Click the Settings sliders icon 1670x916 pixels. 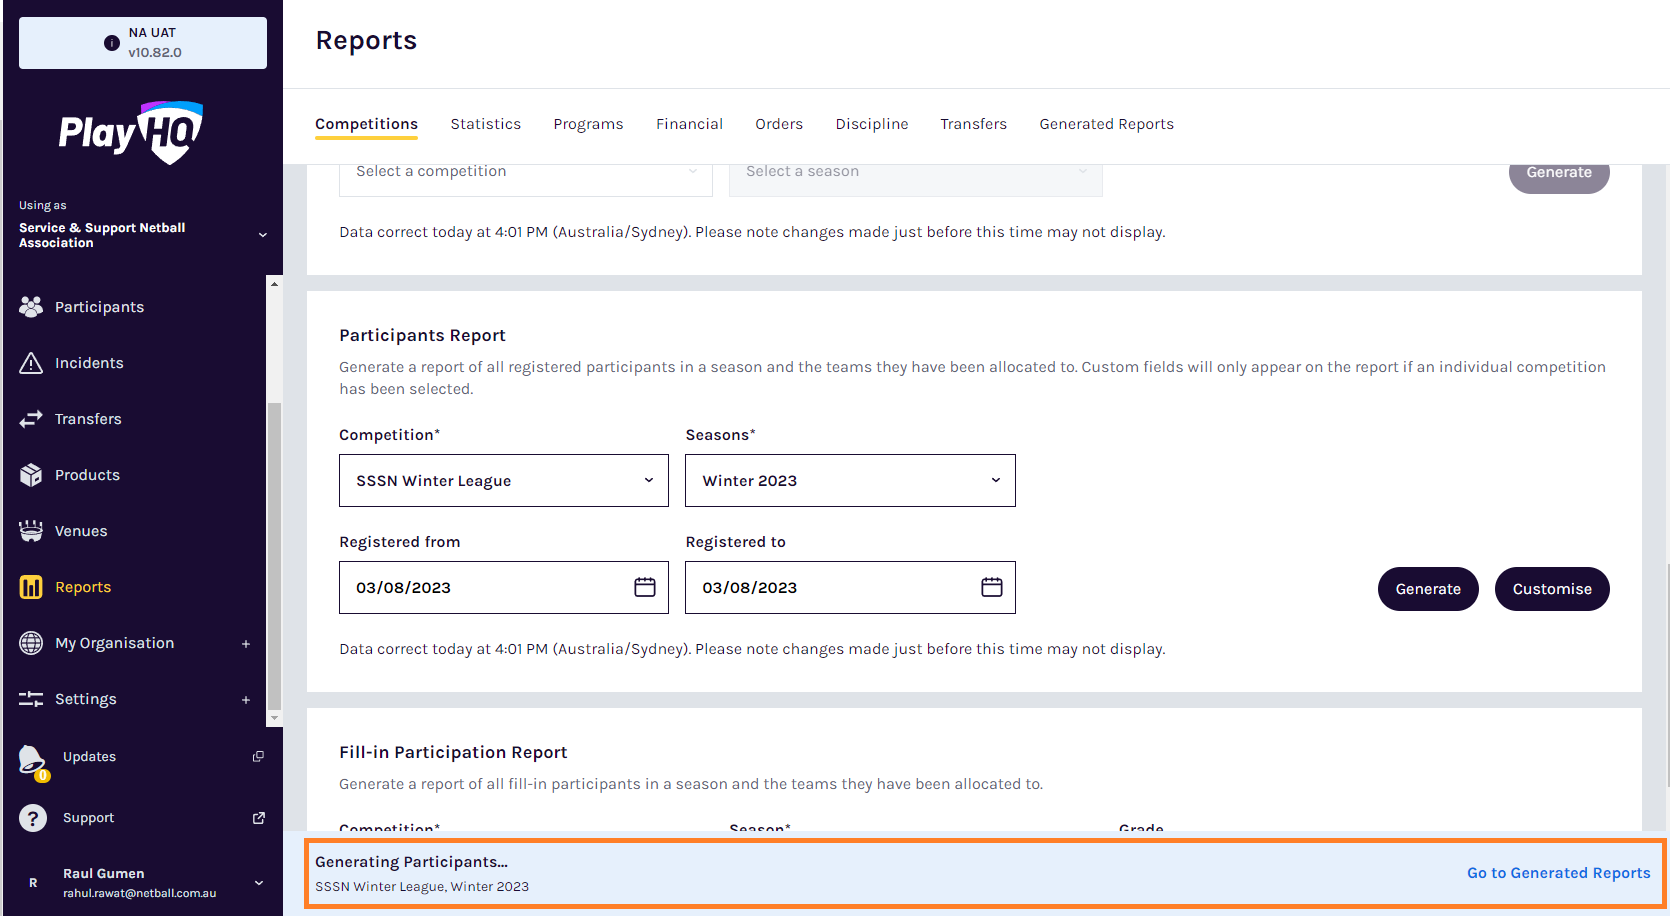31,699
